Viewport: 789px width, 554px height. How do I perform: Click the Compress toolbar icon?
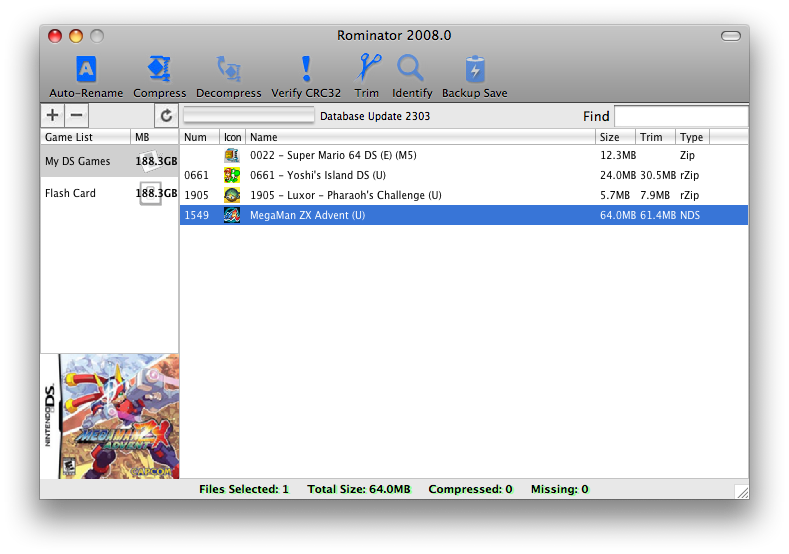[160, 69]
